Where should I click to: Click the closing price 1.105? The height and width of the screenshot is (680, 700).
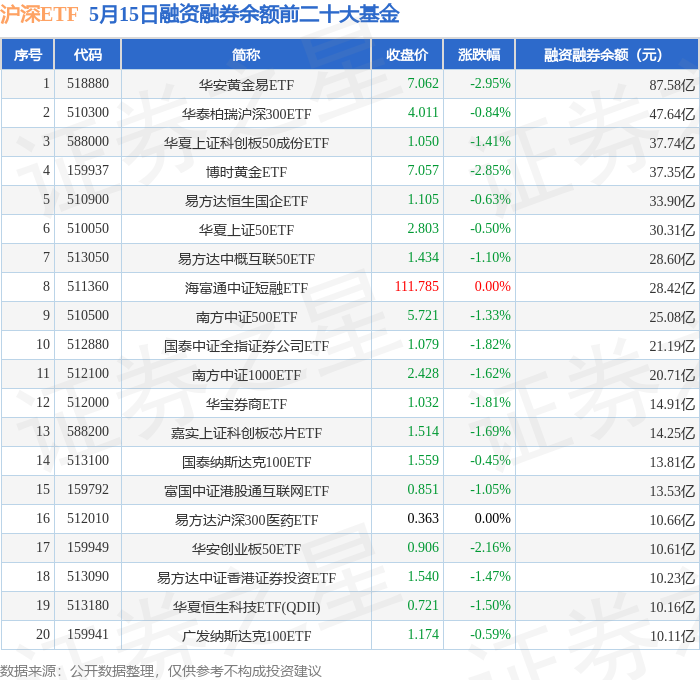pos(423,200)
